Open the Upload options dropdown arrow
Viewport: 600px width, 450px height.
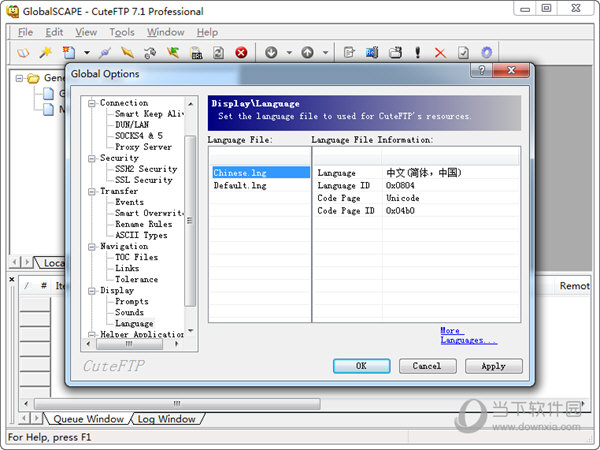pyautogui.click(x=325, y=52)
